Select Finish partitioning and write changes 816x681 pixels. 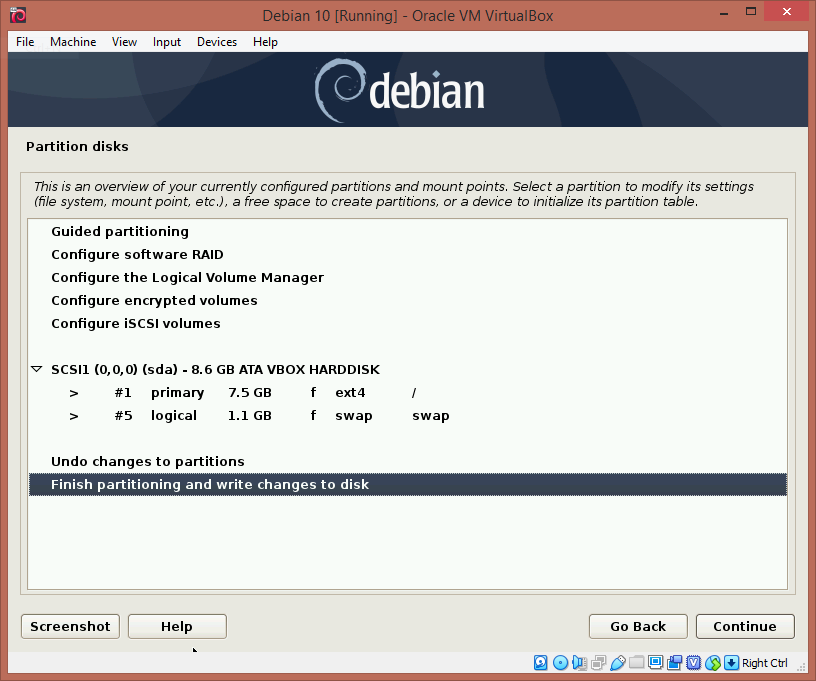407,484
